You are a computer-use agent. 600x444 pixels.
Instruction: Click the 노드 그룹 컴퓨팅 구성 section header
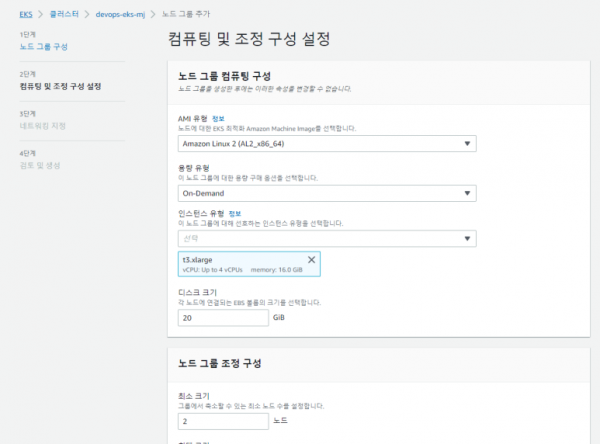coord(236,76)
